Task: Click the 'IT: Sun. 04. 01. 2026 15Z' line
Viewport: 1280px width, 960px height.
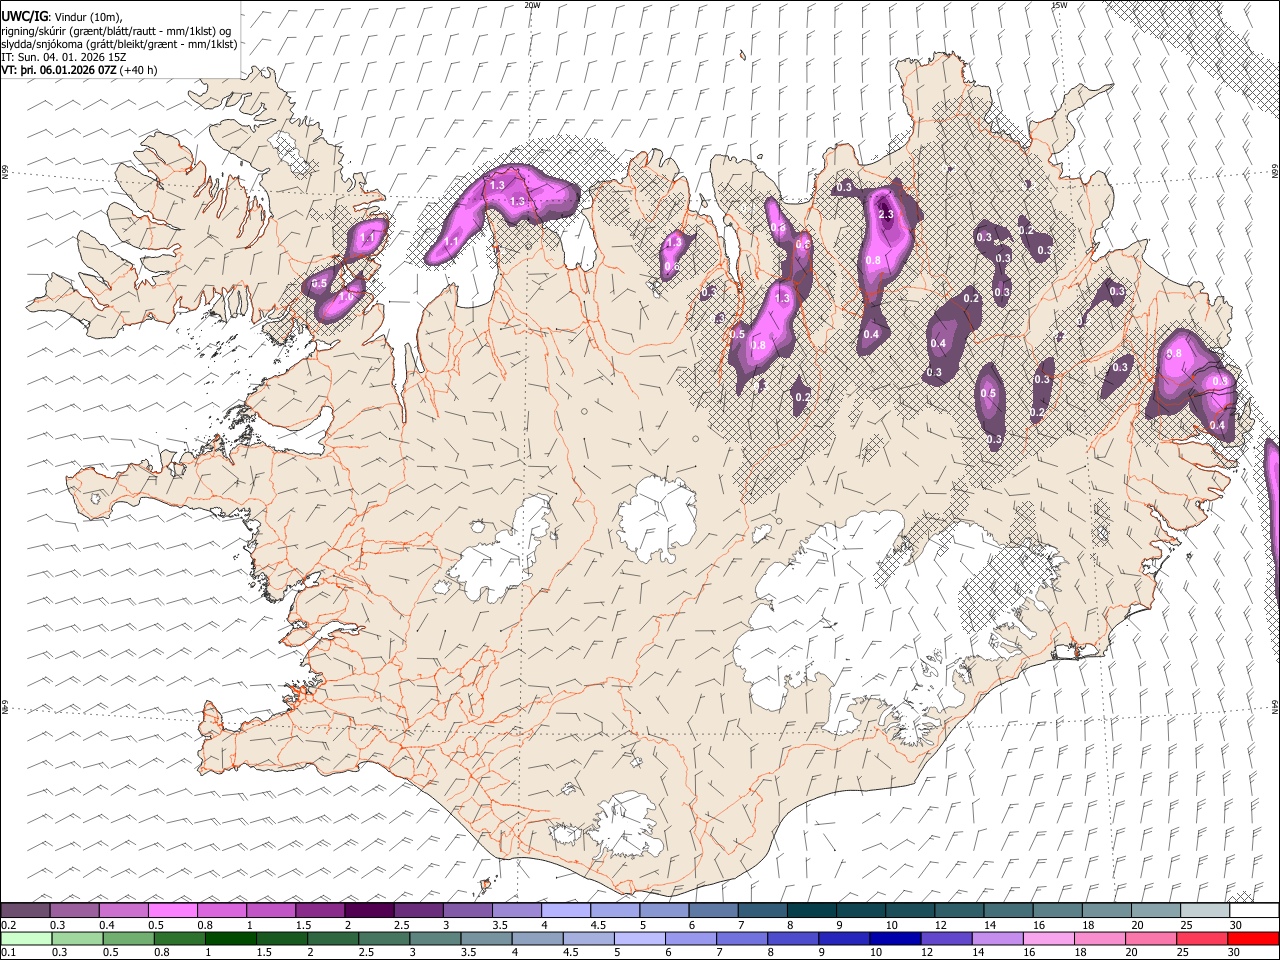Action: tap(64, 57)
